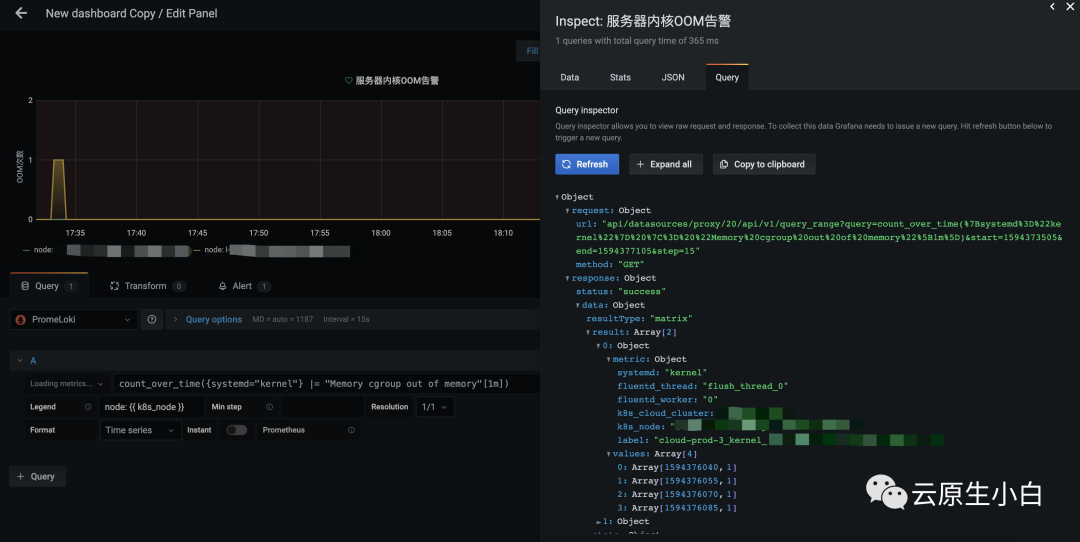Image resolution: width=1080 pixels, height=542 pixels.
Task: Click the Prometheus info icon
Action: click(351, 430)
